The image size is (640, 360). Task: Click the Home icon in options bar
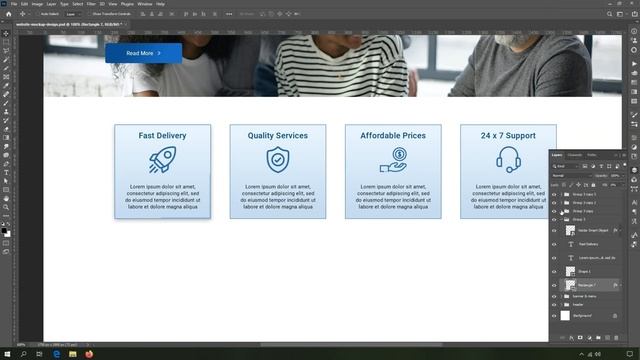(9, 14)
